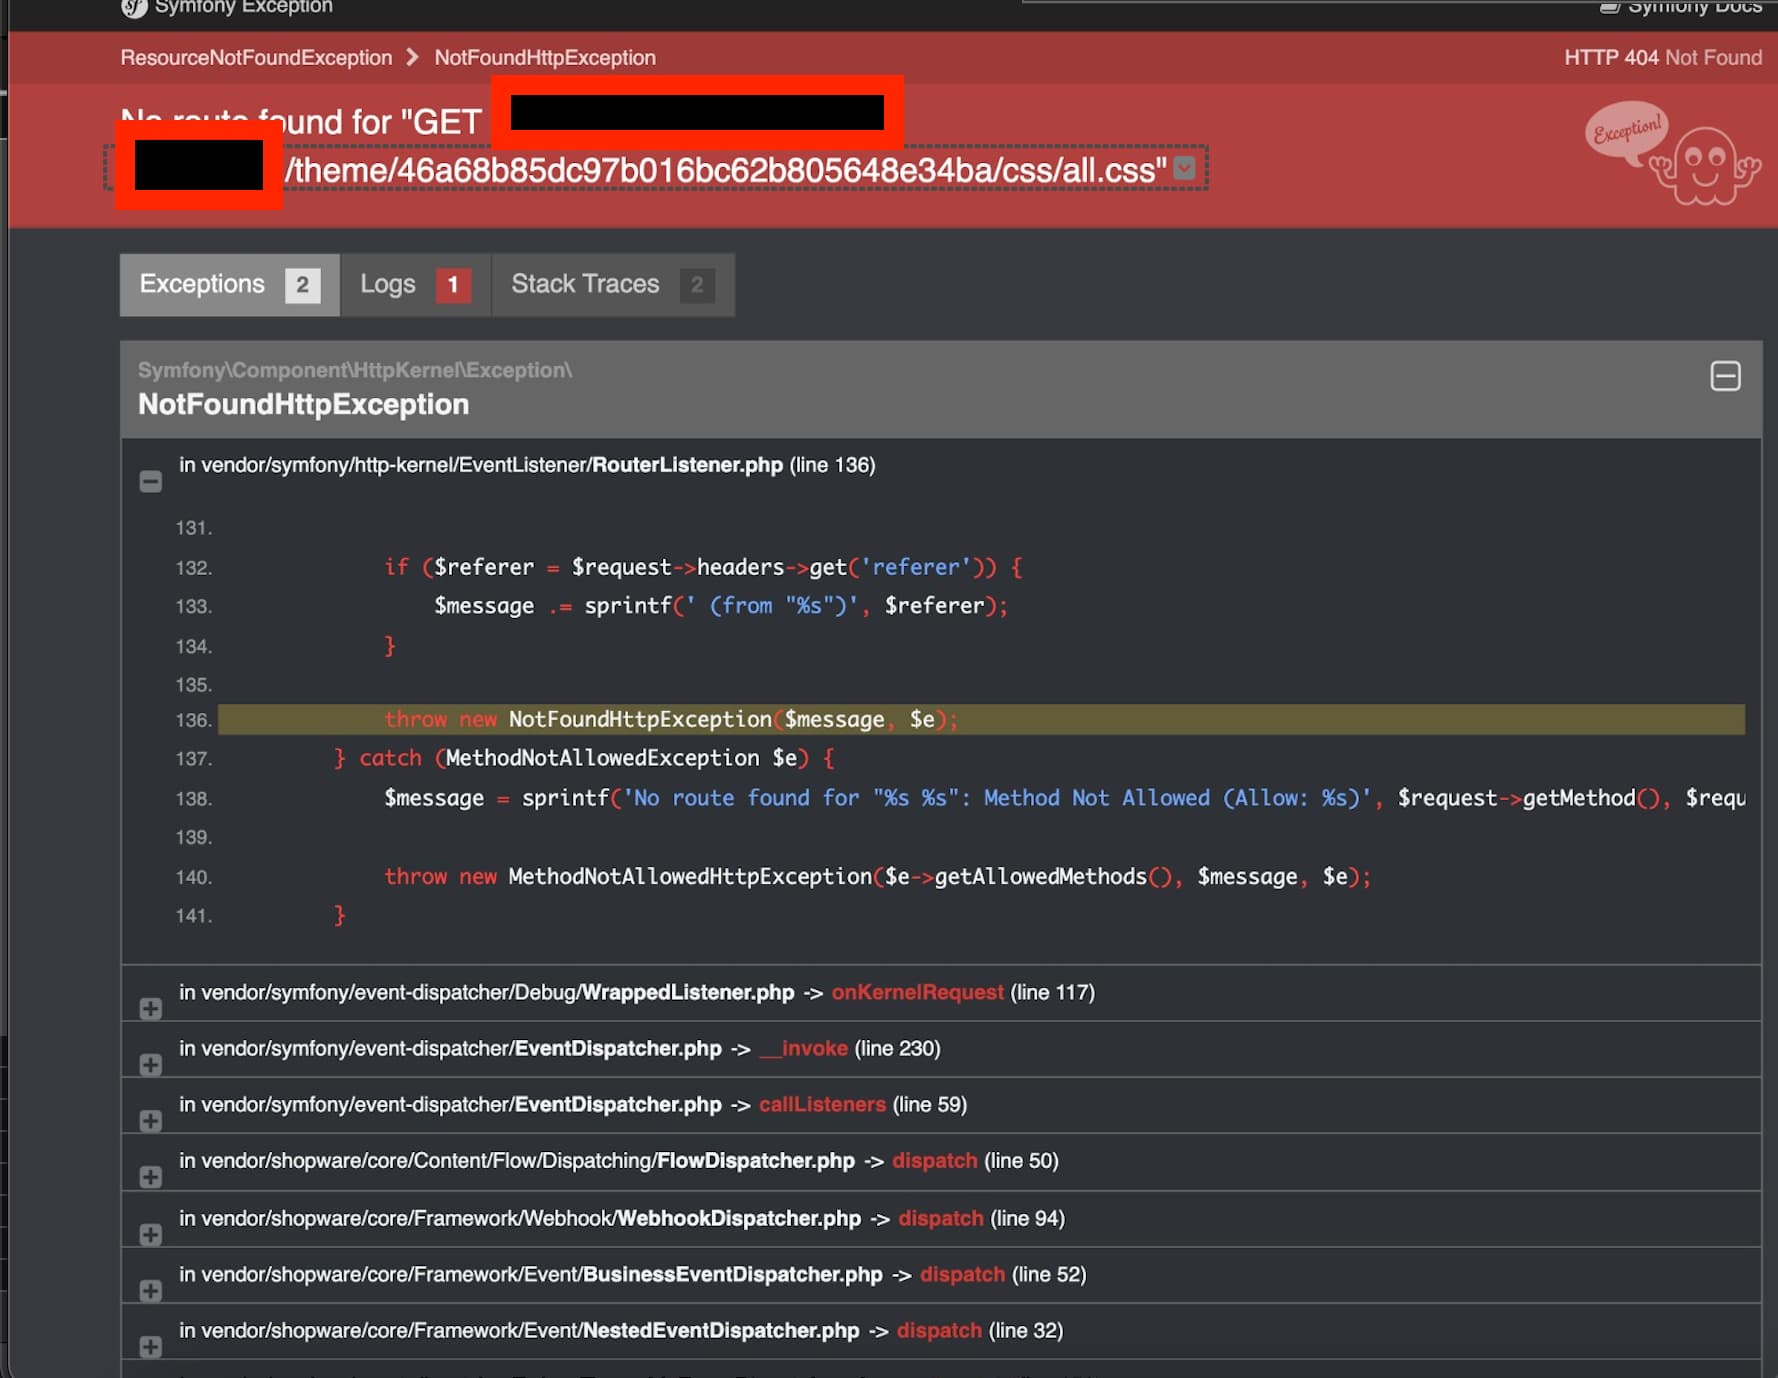Click the WrappedListener.php file name

tap(688, 992)
